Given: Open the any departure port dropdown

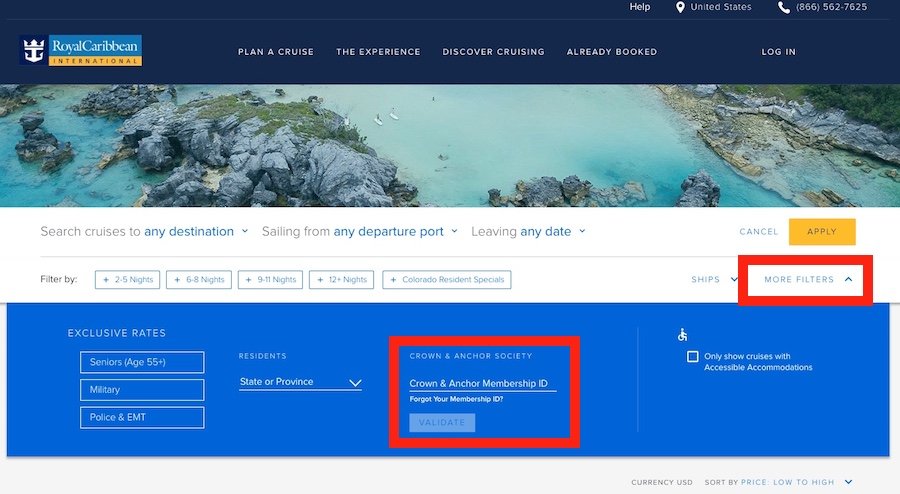Looking at the screenshot, I should point(395,231).
